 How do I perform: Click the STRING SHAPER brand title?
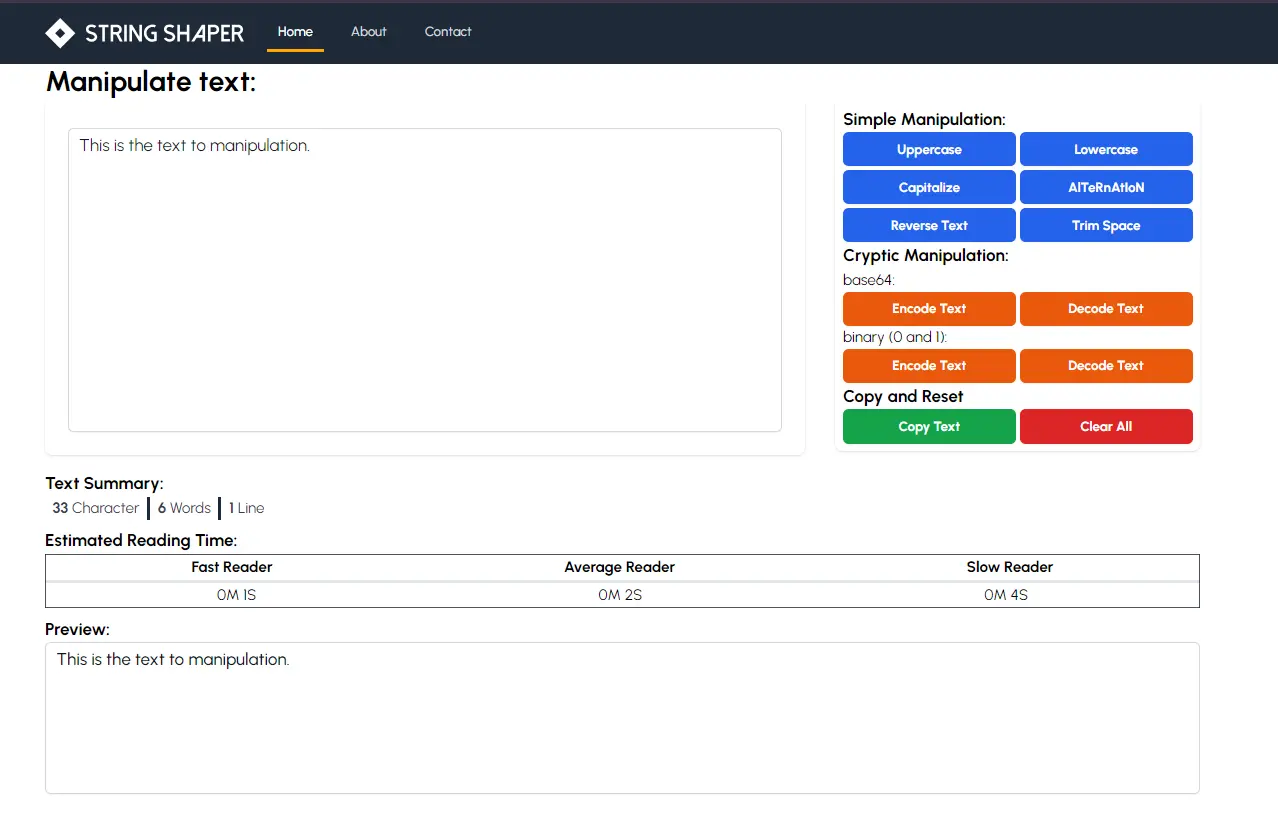click(x=164, y=33)
